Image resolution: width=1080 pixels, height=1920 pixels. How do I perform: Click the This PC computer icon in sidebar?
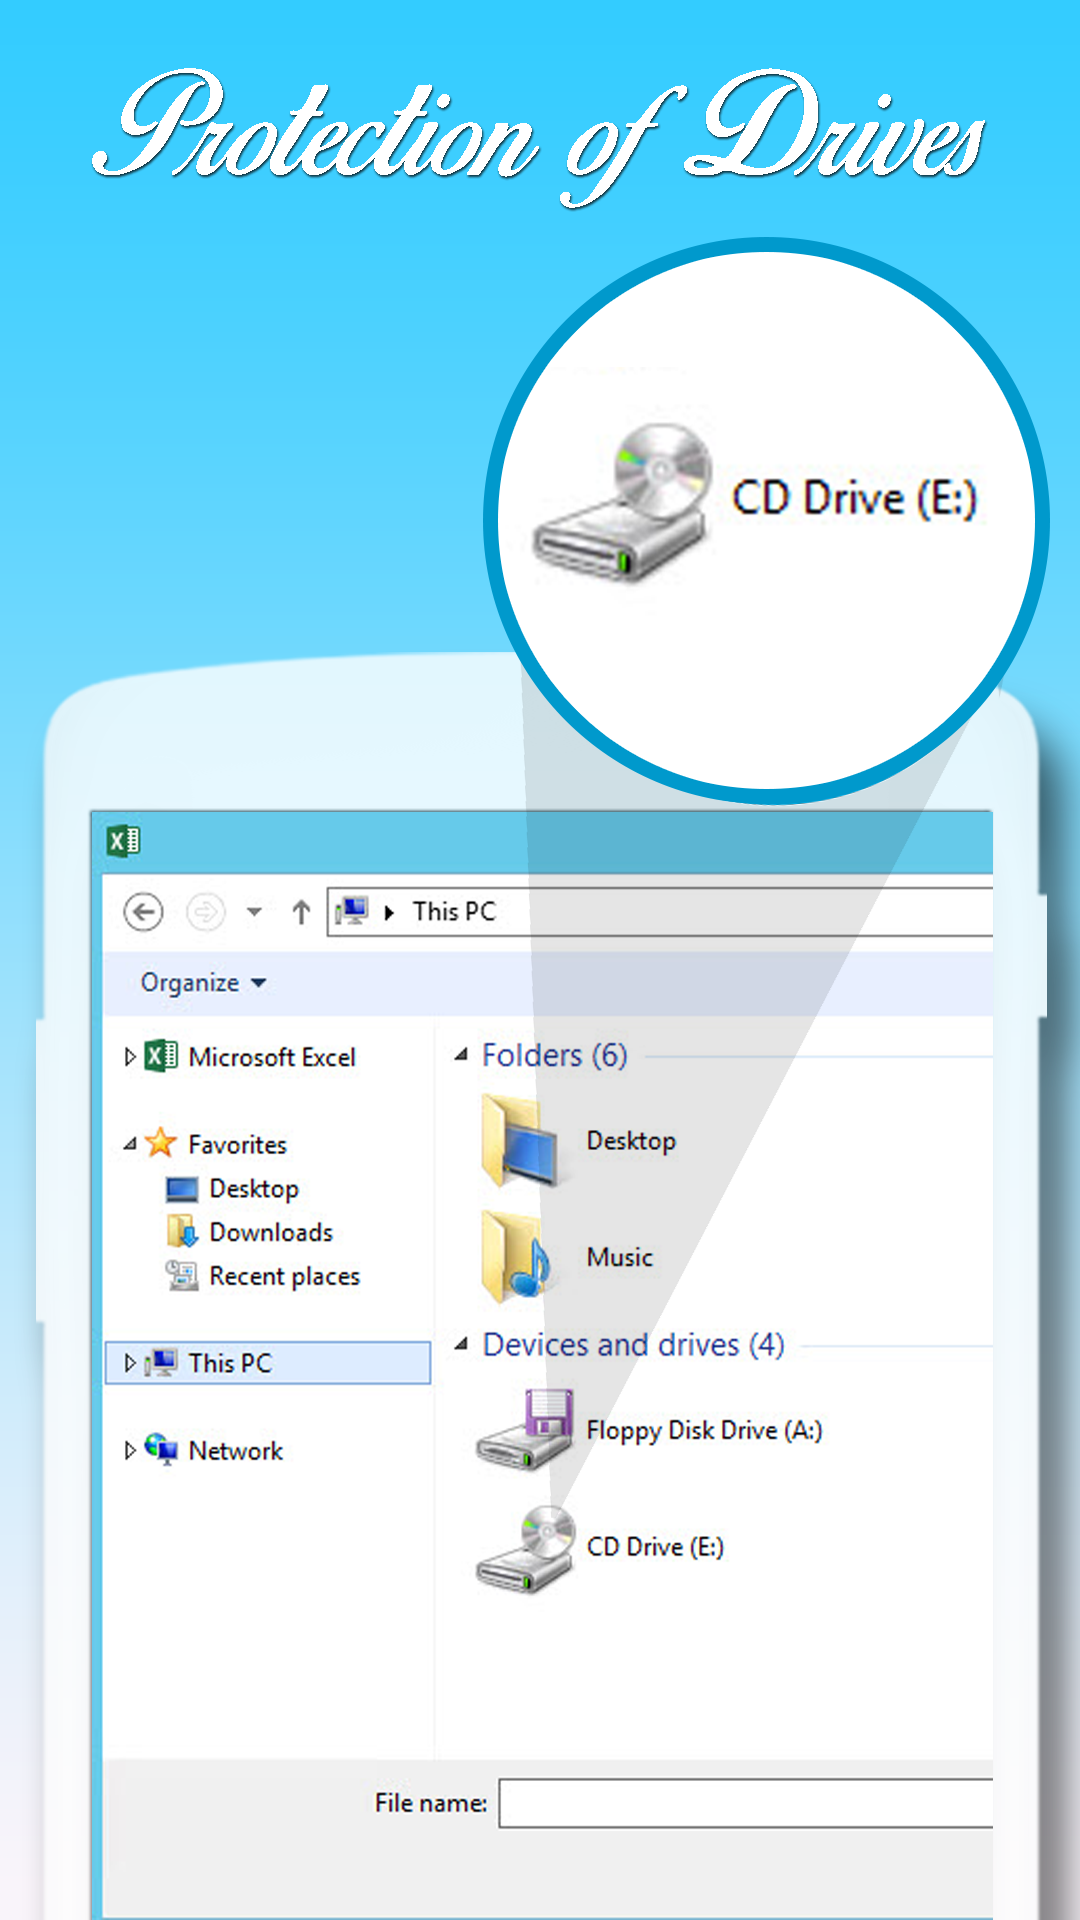click(x=161, y=1362)
